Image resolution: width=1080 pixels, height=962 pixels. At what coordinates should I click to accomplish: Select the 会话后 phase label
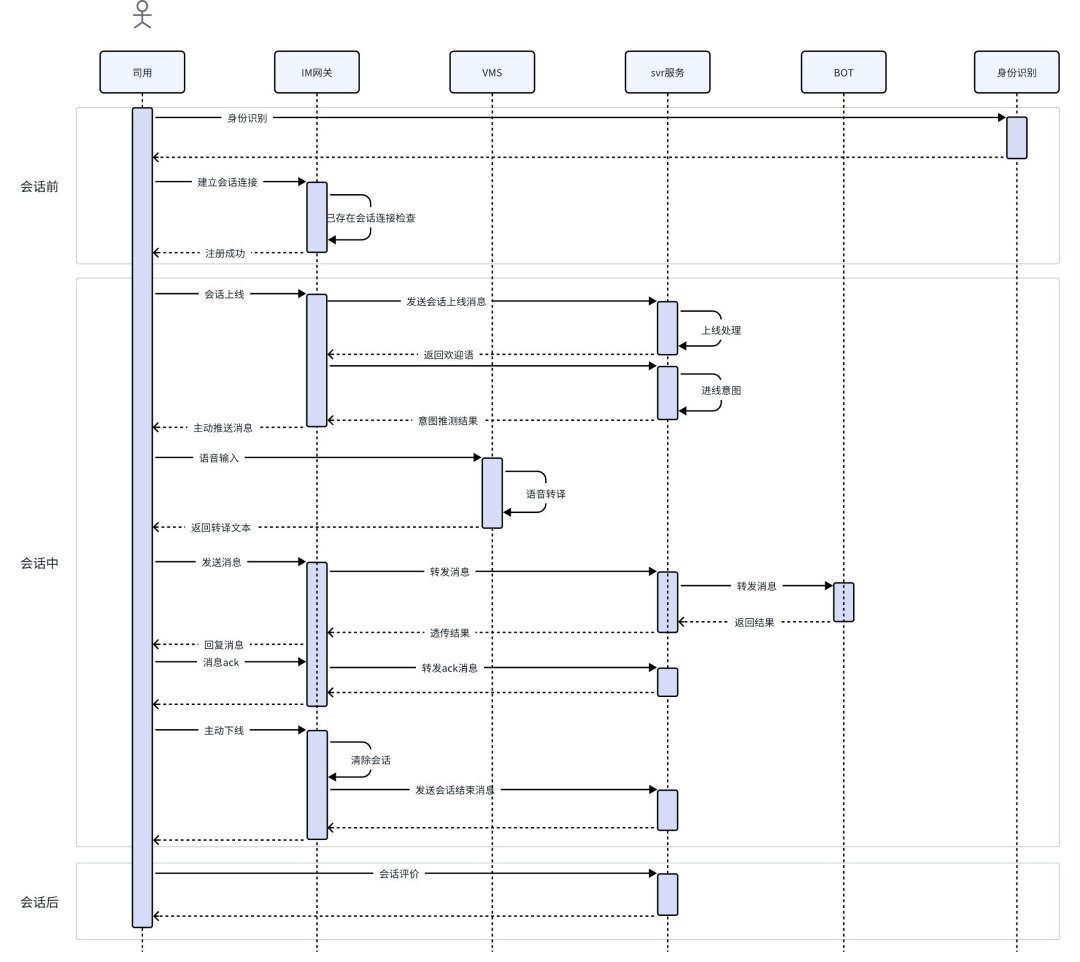click(x=39, y=902)
